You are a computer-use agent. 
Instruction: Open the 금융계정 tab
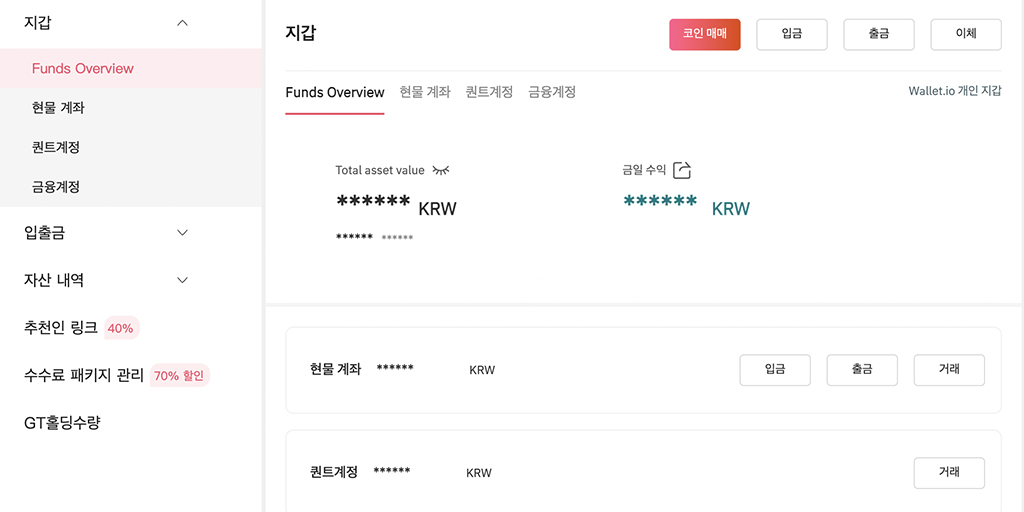tap(552, 92)
